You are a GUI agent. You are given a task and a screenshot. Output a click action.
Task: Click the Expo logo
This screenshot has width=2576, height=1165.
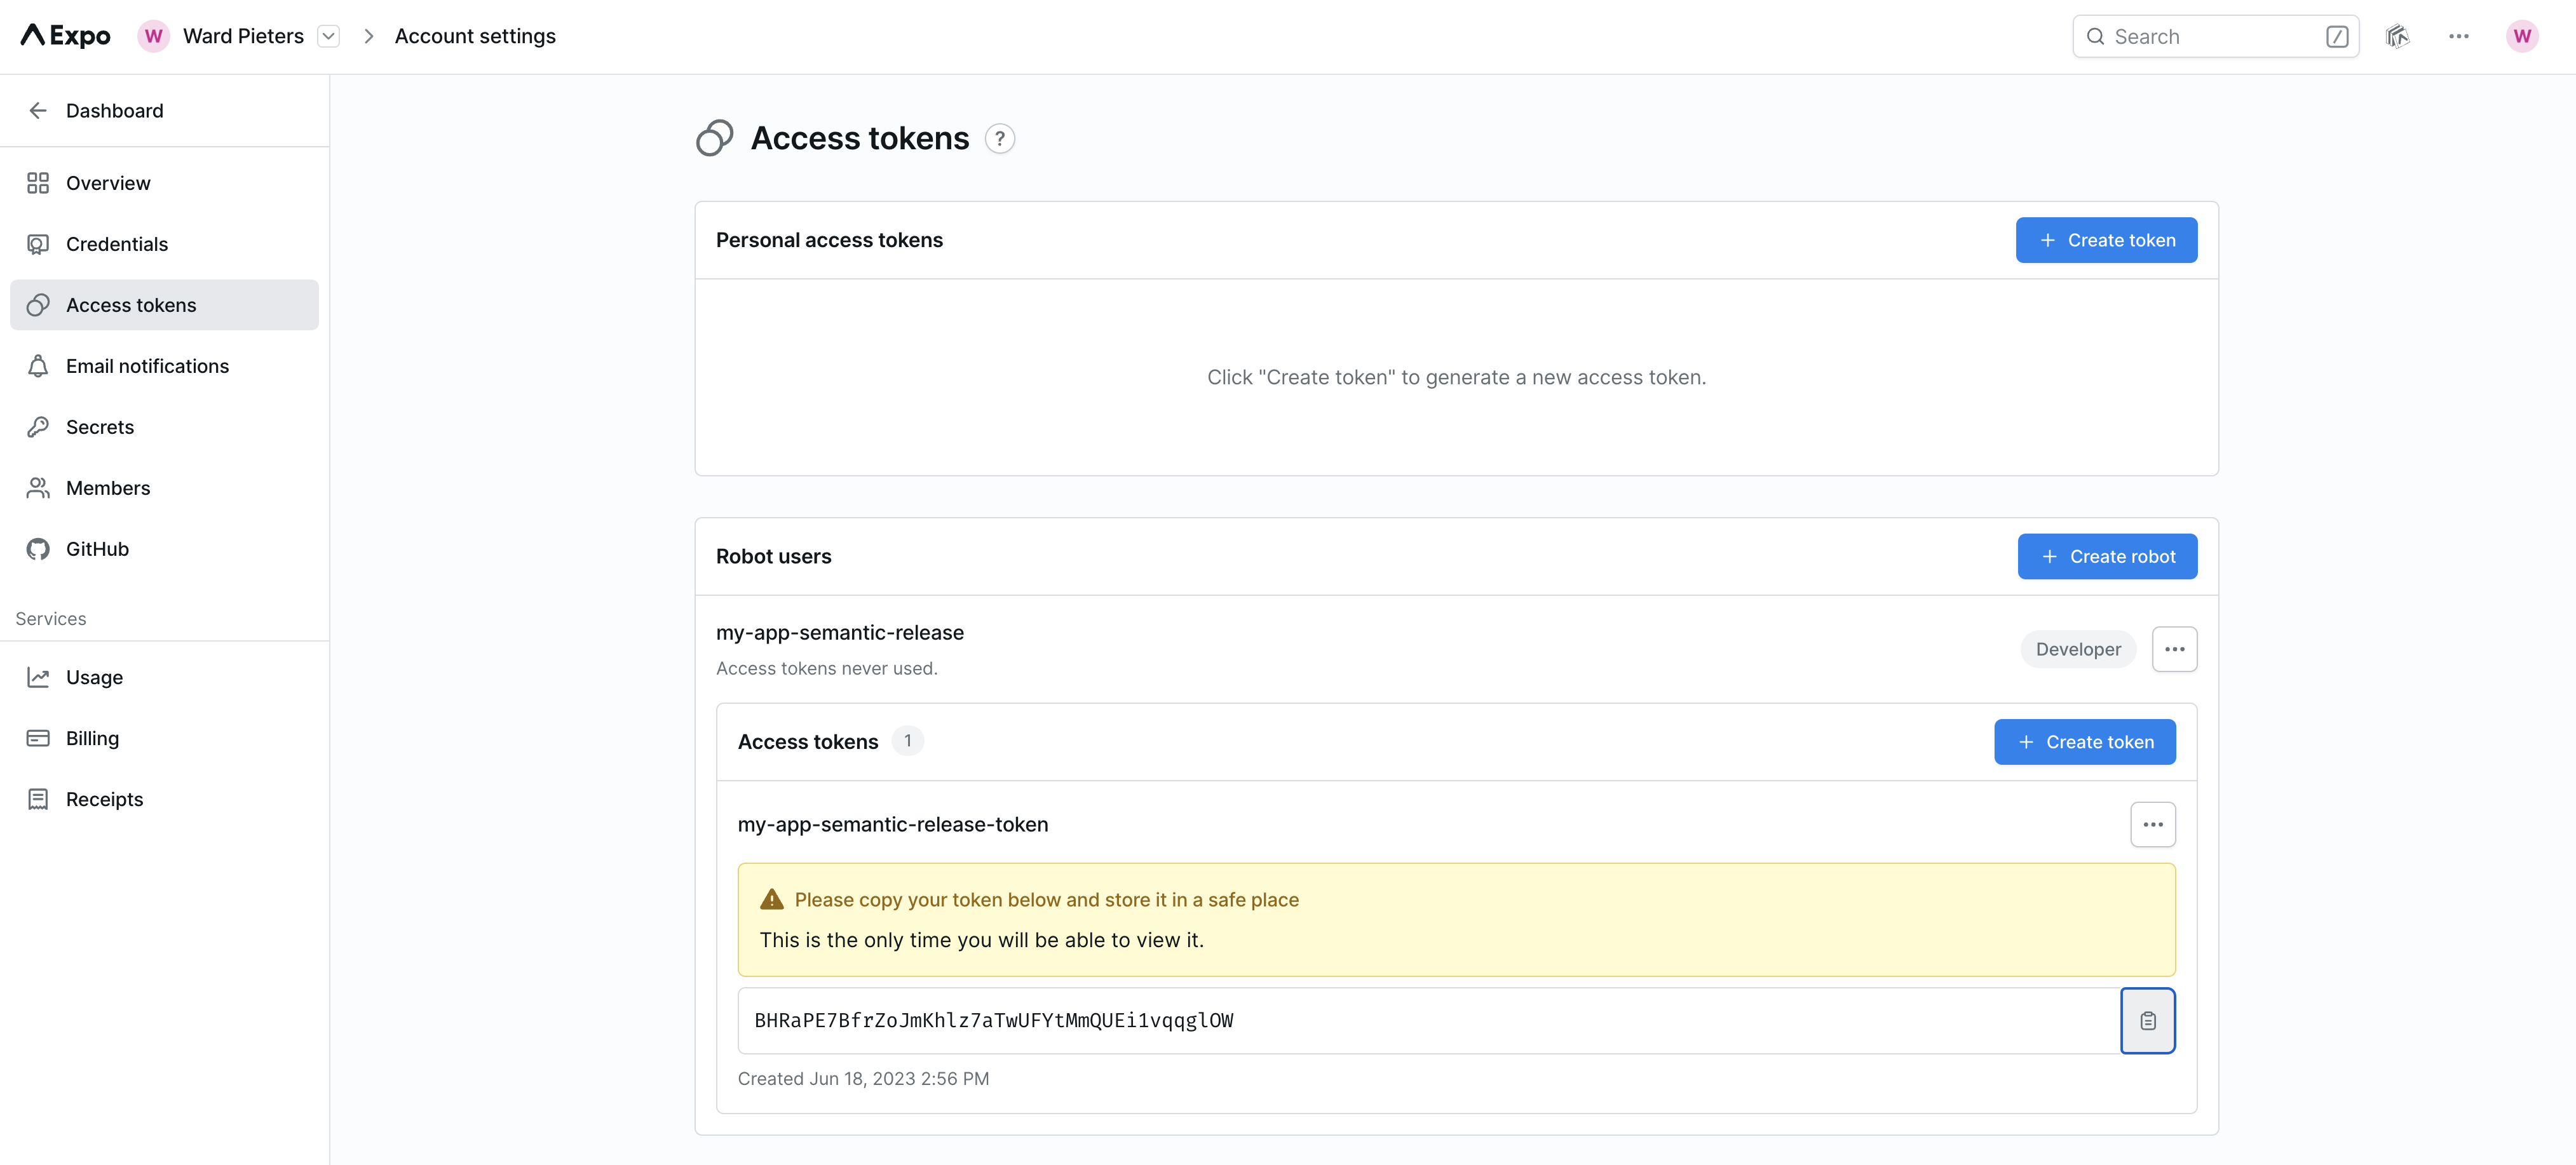[66, 36]
